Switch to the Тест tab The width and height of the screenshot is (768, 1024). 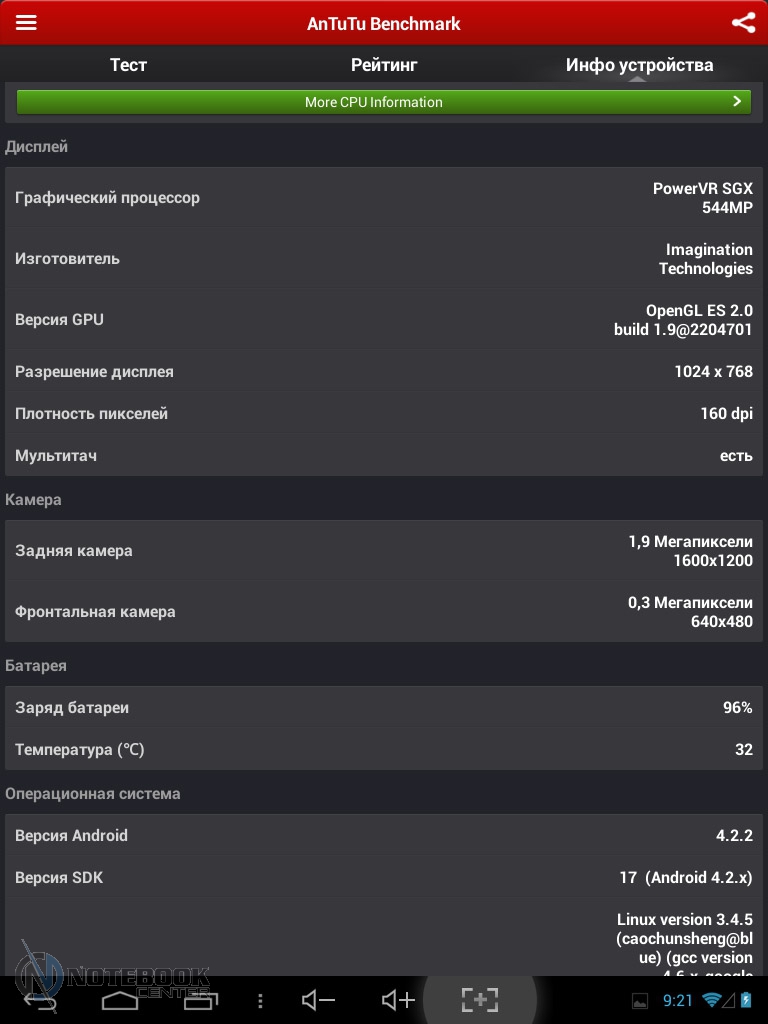128,65
